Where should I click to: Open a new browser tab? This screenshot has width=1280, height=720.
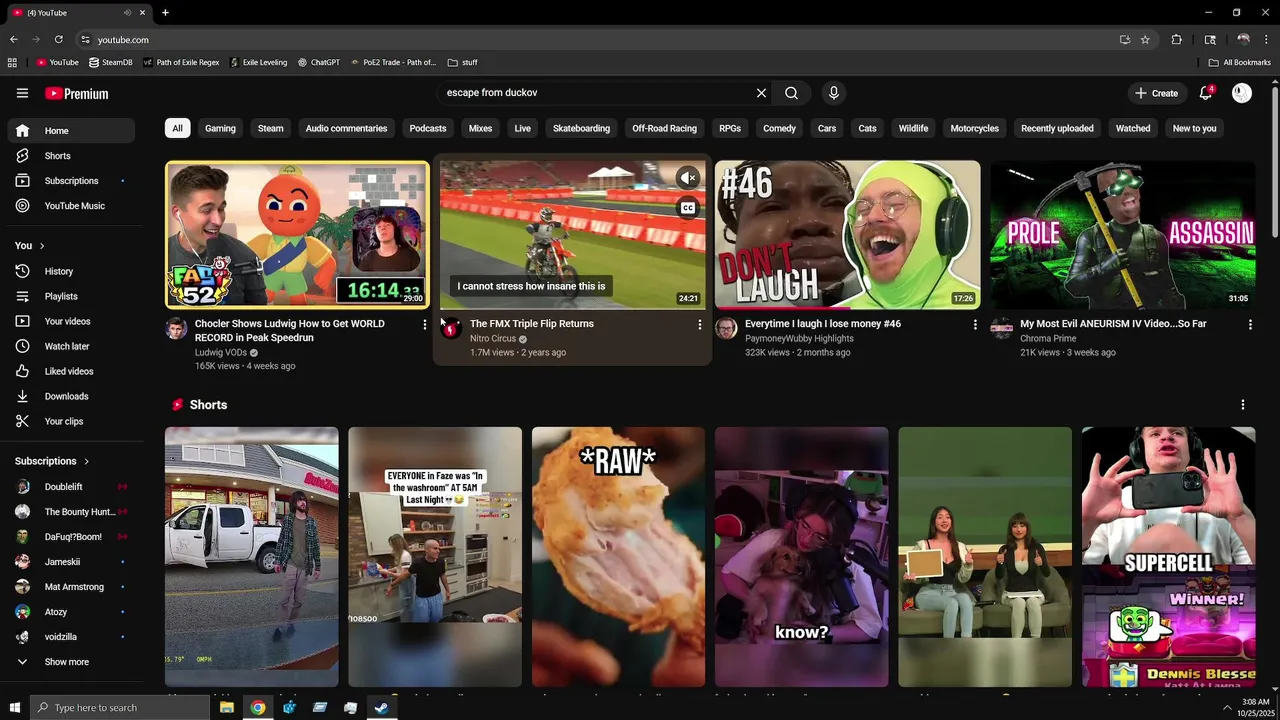click(165, 12)
